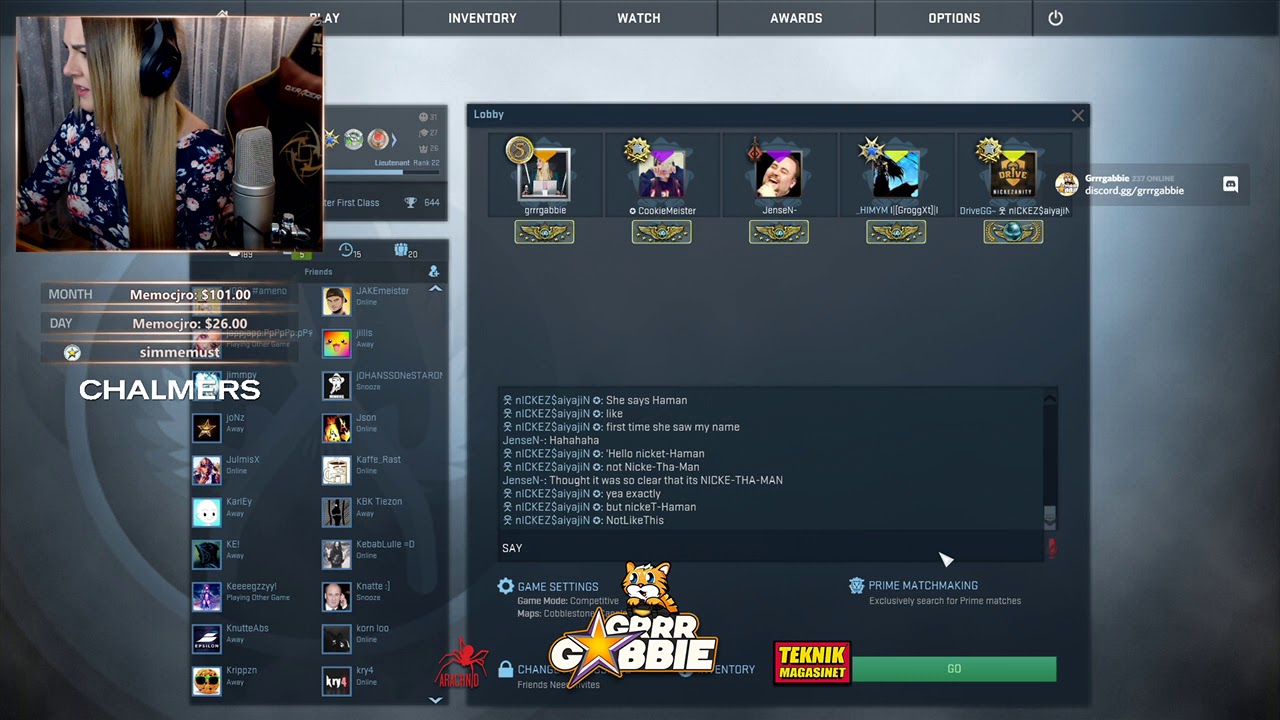Screen dimensions: 1280x720
Task: Click _HIMYM's skill rank badge
Action: 895,232
